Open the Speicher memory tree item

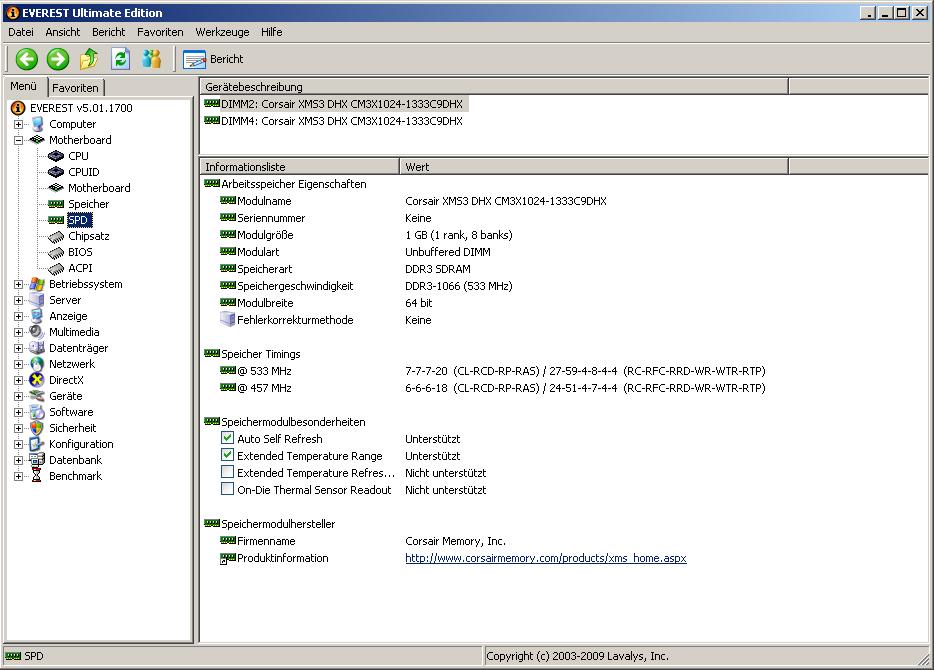pyautogui.click(x=88, y=204)
